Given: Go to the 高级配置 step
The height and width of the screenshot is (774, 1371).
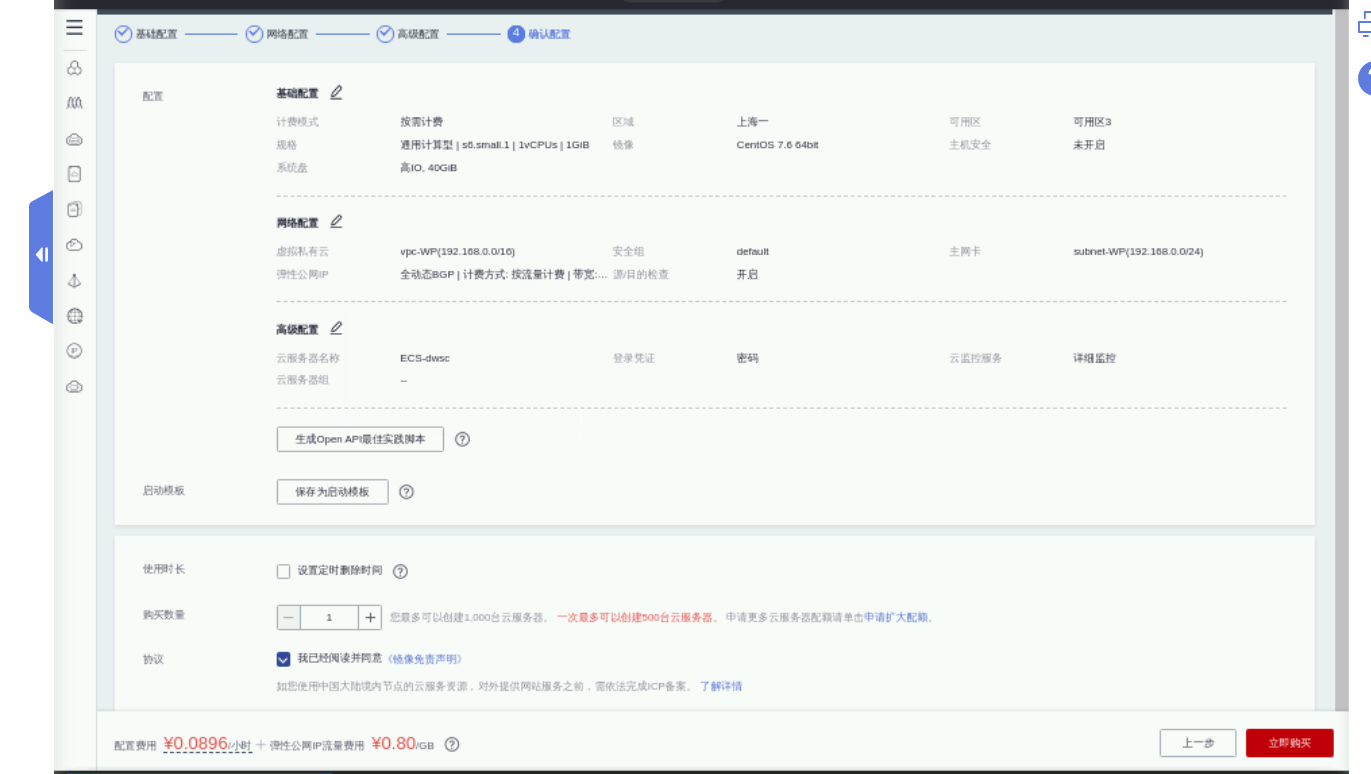Looking at the screenshot, I should (x=407, y=34).
